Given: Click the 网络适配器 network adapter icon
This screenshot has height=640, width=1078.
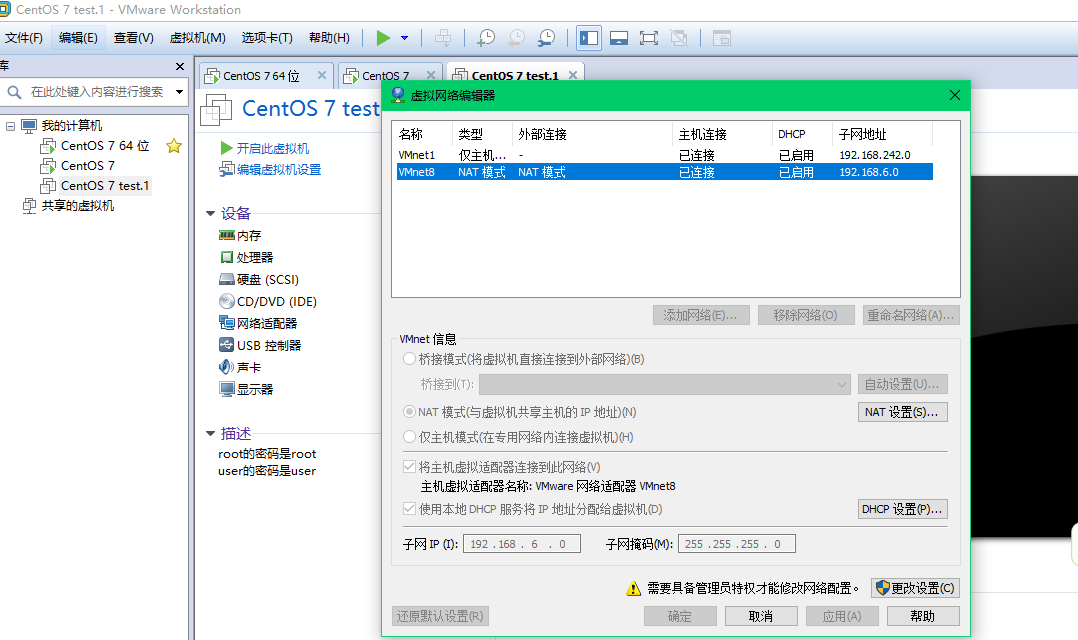Looking at the screenshot, I should [x=226, y=322].
